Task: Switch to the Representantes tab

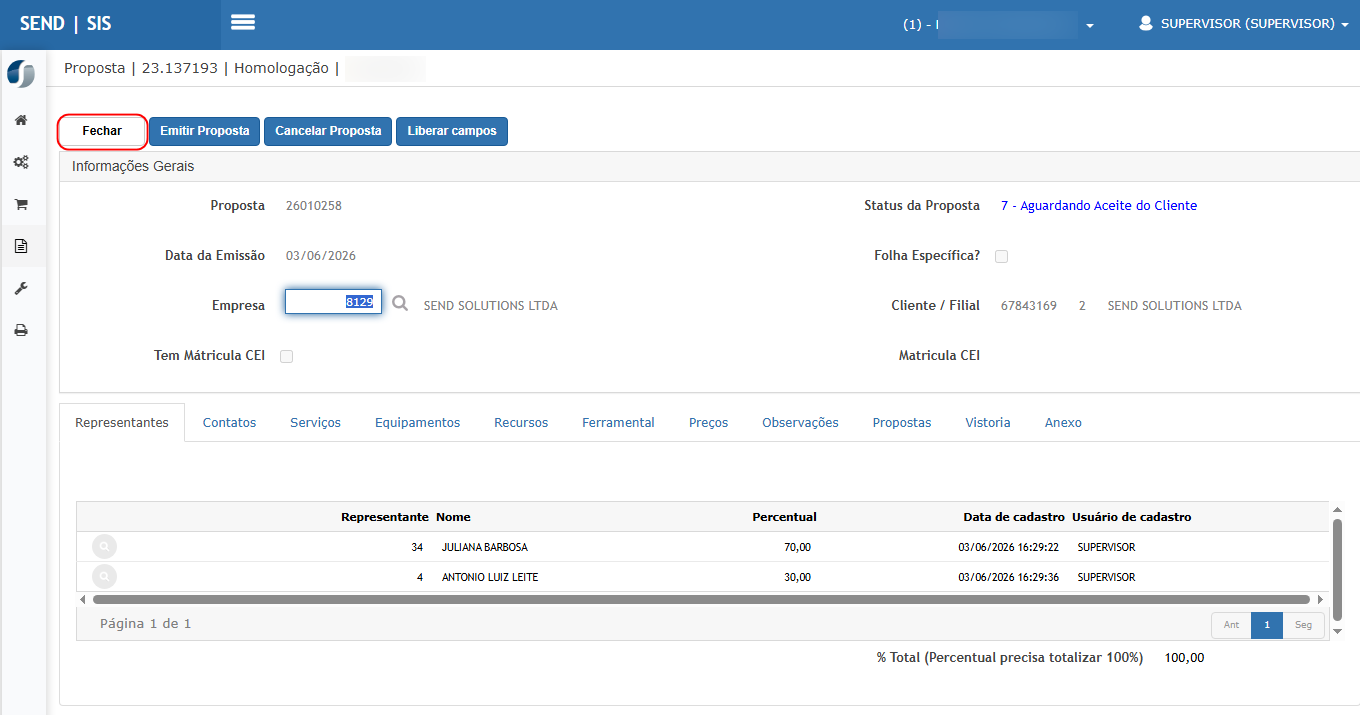Action: click(x=122, y=423)
